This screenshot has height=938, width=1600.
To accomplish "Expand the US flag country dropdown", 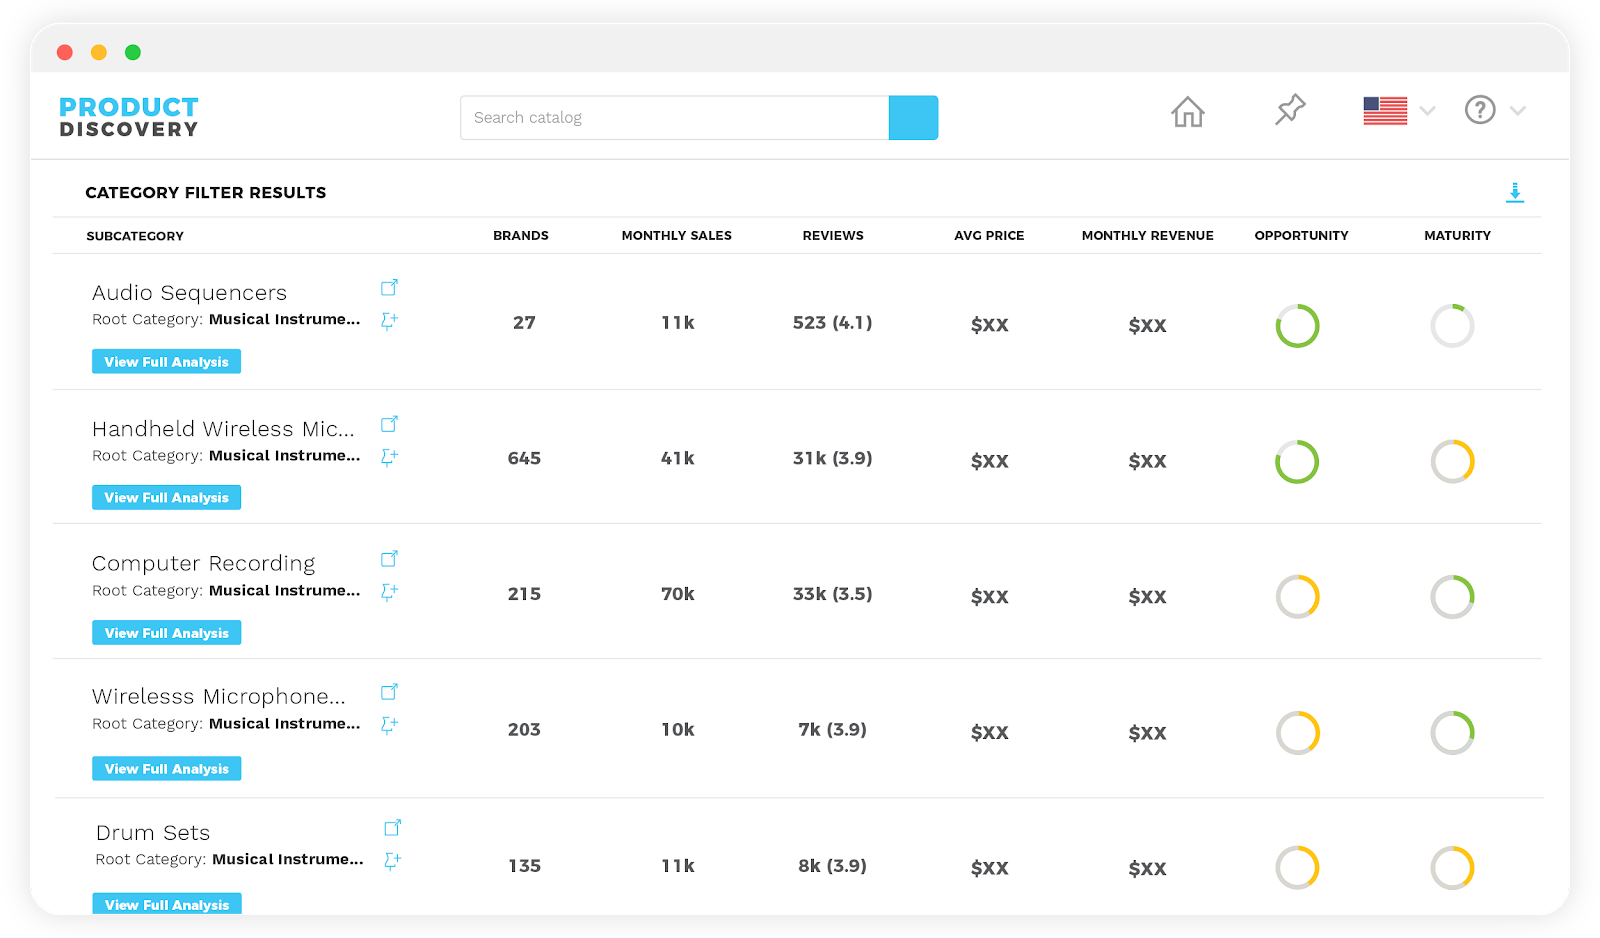I will (x=1428, y=111).
